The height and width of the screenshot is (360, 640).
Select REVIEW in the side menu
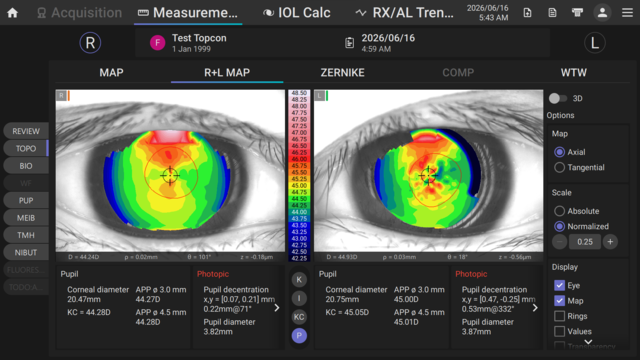(26, 131)
